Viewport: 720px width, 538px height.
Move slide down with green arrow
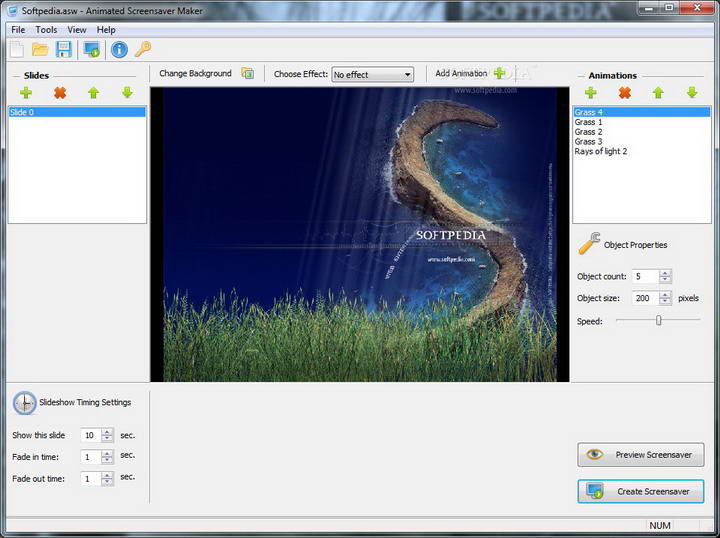[x=128, y=92]
